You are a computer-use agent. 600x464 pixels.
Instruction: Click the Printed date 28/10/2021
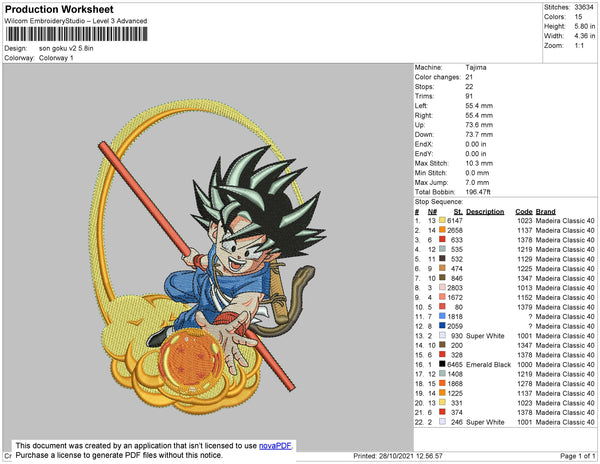398,456
